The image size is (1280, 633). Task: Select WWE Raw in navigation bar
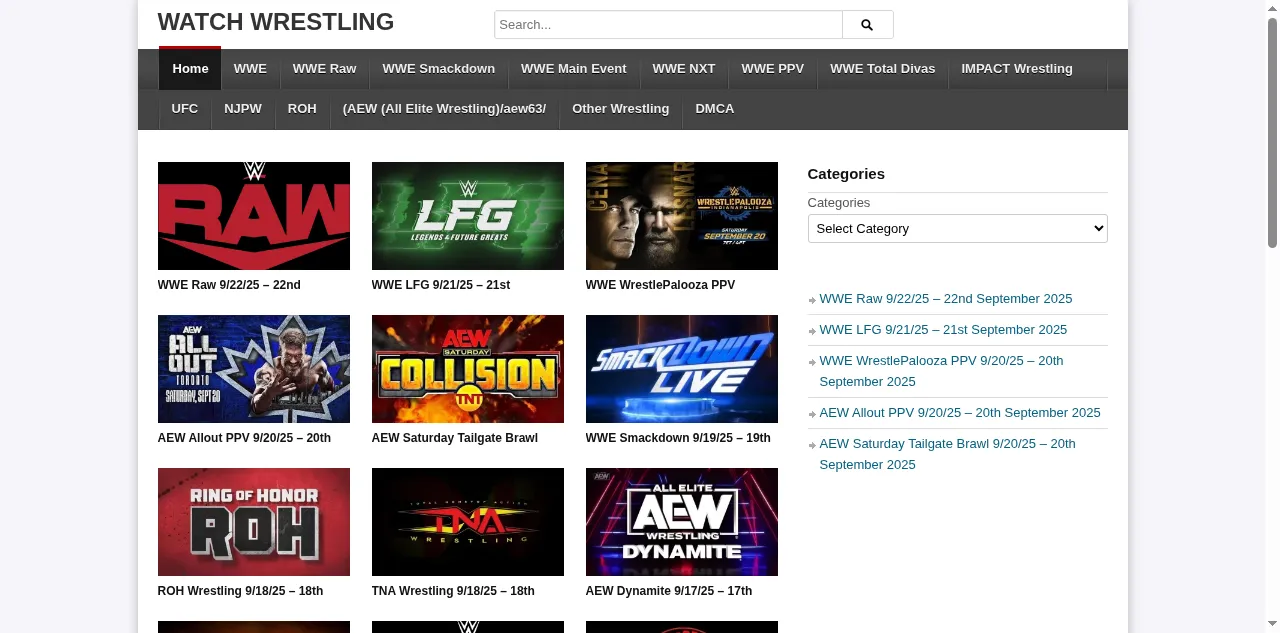click(324, 69)
